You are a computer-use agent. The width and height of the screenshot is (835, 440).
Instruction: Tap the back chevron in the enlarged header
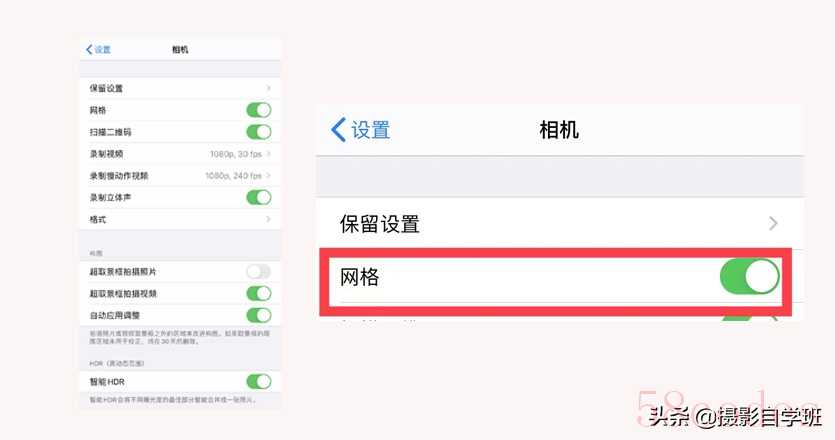click(338, 129)
